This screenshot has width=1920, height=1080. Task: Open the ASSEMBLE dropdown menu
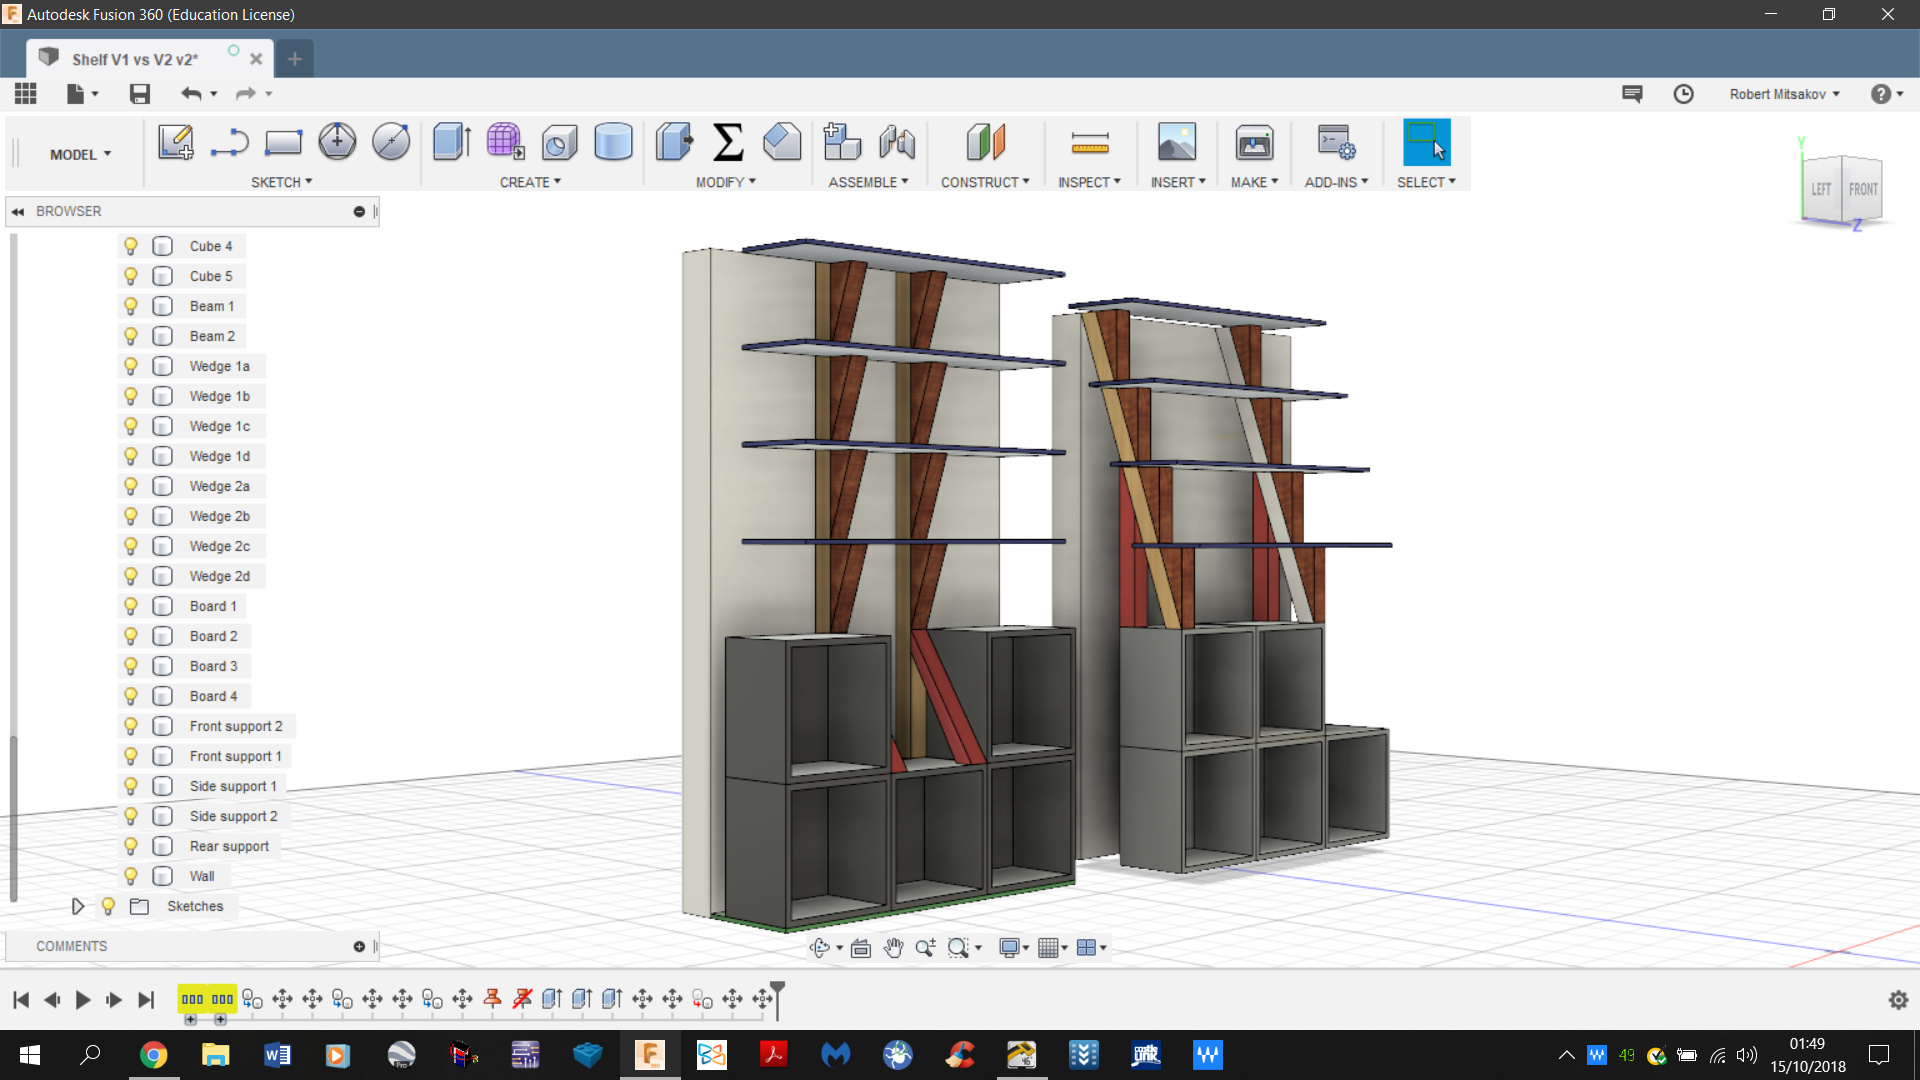coord(868,182)
